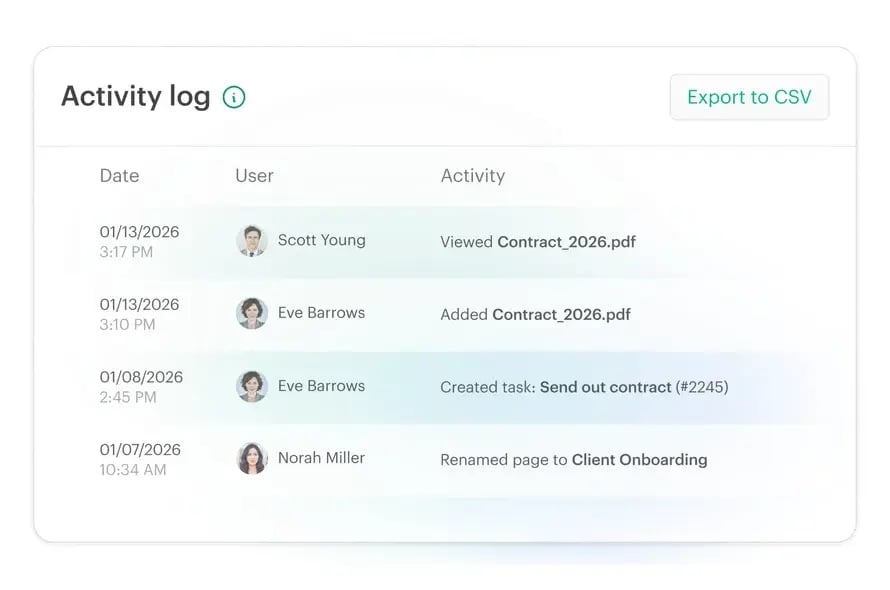Open the Renamed page to Client Onboarding entry
Screen dimensions: 890x590
click(574, 460)
